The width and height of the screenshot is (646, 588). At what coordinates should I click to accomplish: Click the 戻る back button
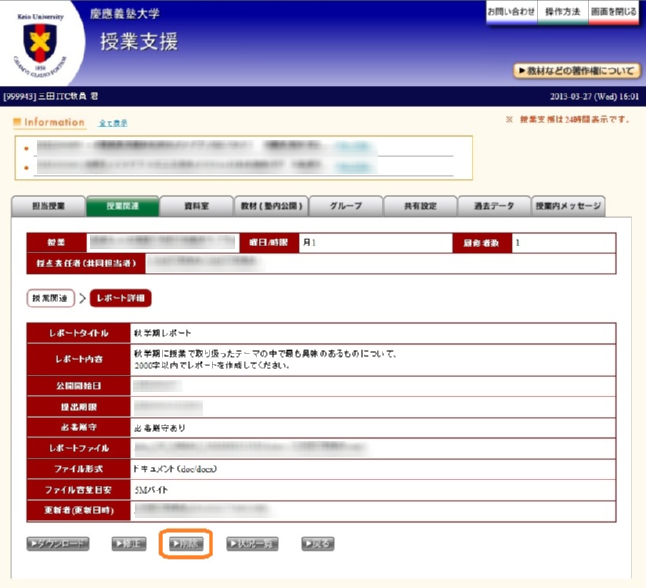[315, 544]
